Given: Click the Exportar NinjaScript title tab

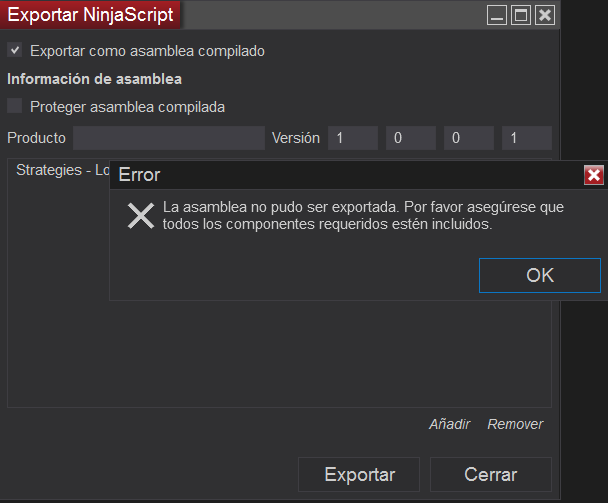Looking at the screenshot, I should [90, 15].
